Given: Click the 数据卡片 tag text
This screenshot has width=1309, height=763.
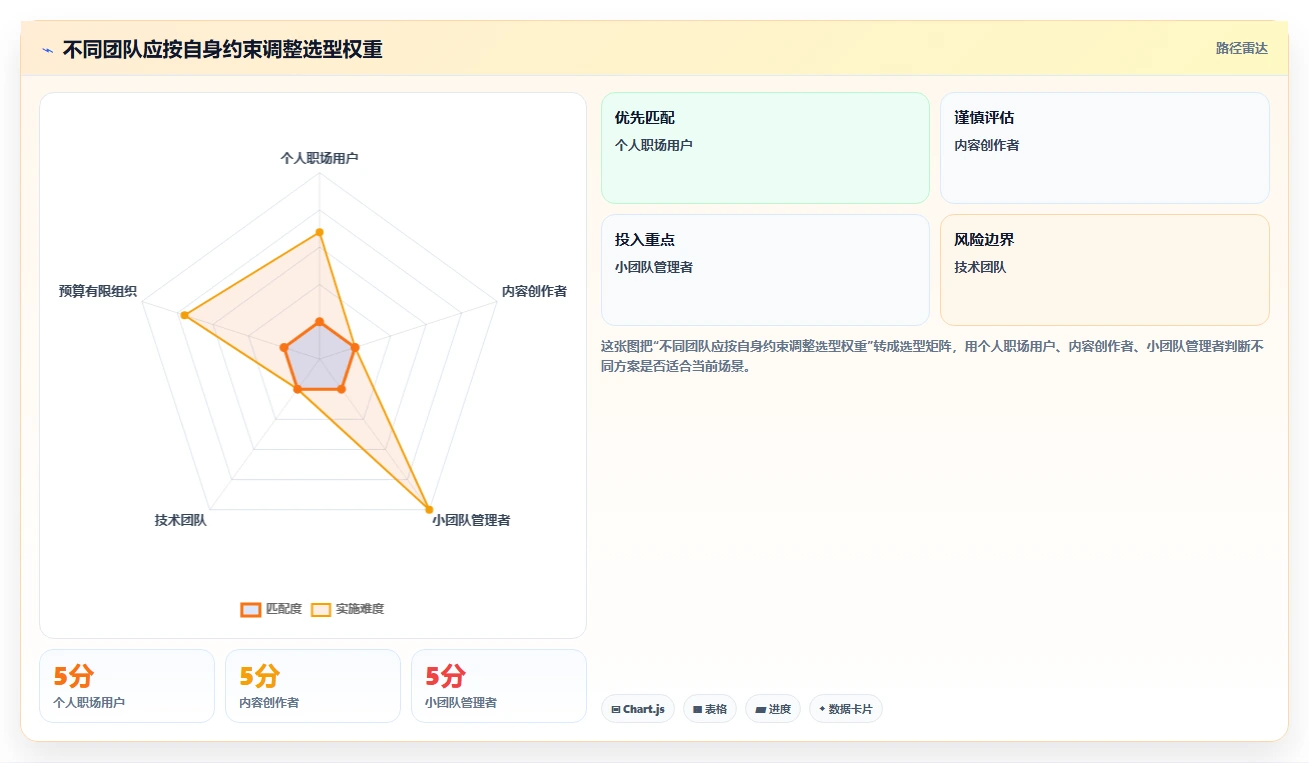Looking at the screenshot, I should coord(851,709).
